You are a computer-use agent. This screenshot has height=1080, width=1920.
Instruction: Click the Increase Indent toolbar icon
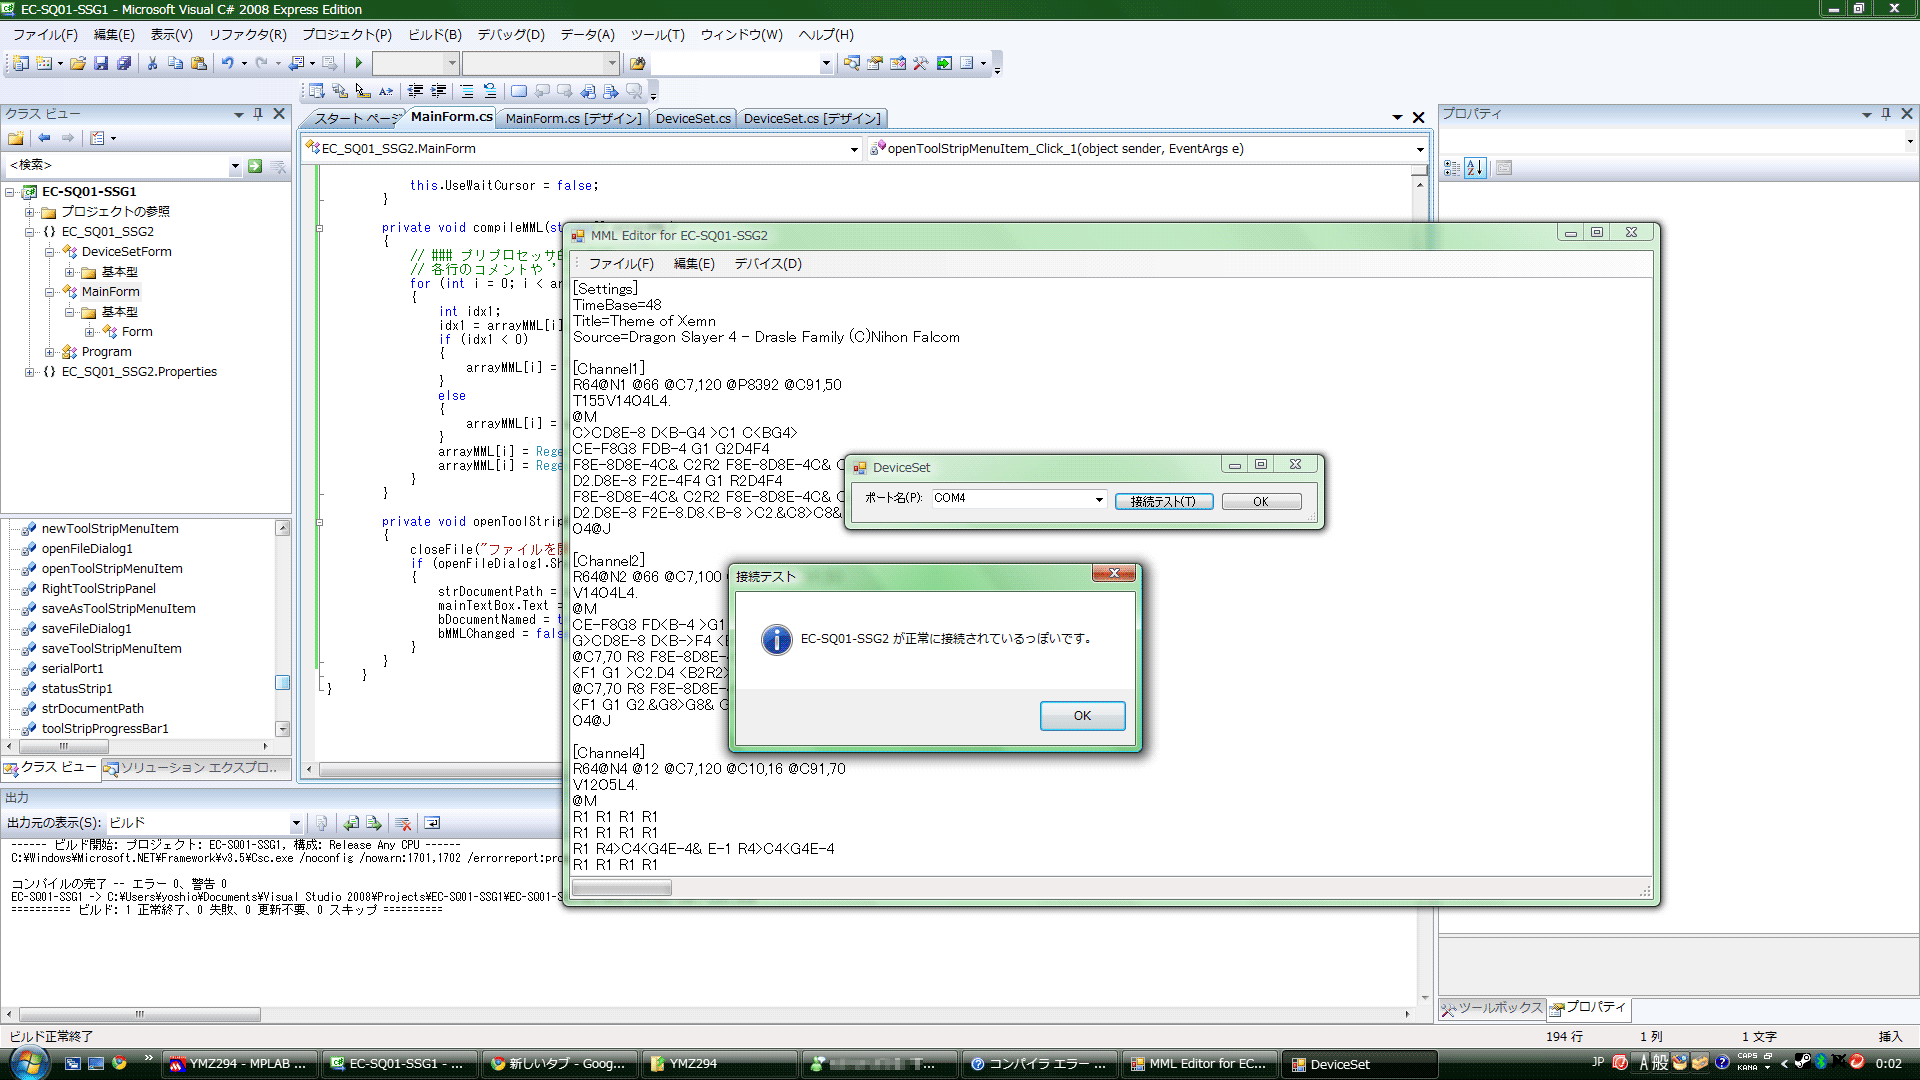coord(438,91)
